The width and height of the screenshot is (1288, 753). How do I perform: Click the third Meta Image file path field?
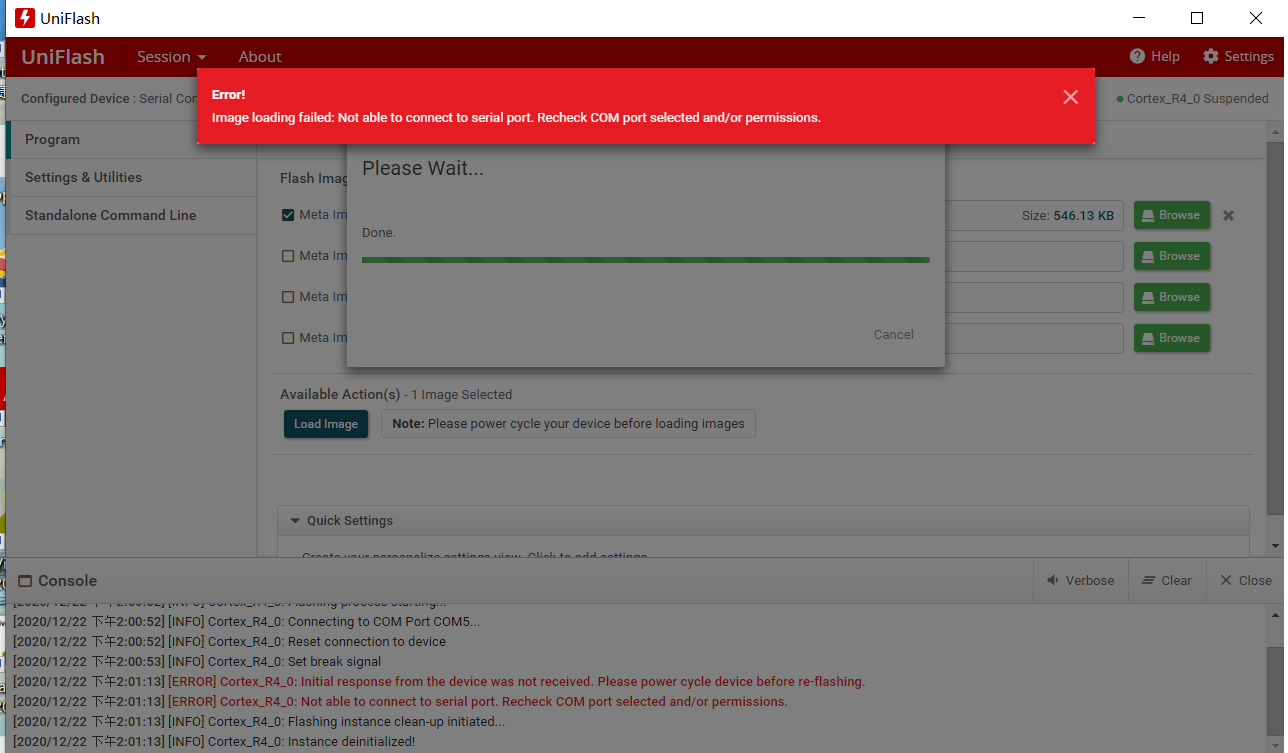click(1034, 297)
